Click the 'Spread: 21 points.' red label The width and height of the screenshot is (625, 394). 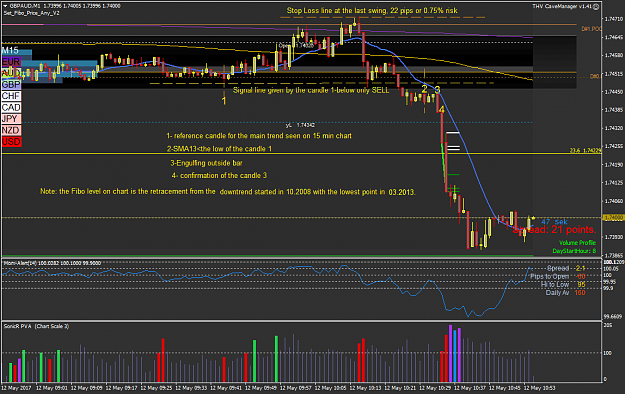tap(554, 230)
